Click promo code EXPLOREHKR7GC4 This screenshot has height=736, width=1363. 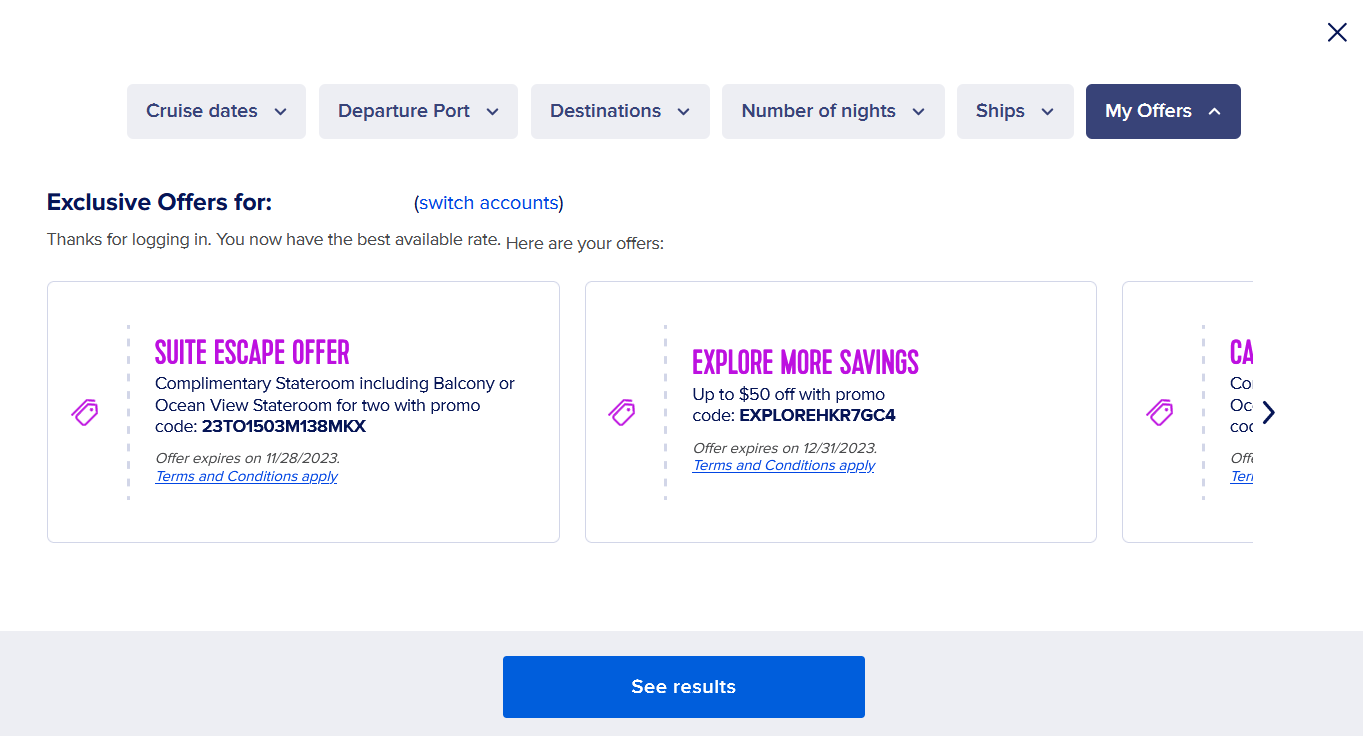point(817,415)
